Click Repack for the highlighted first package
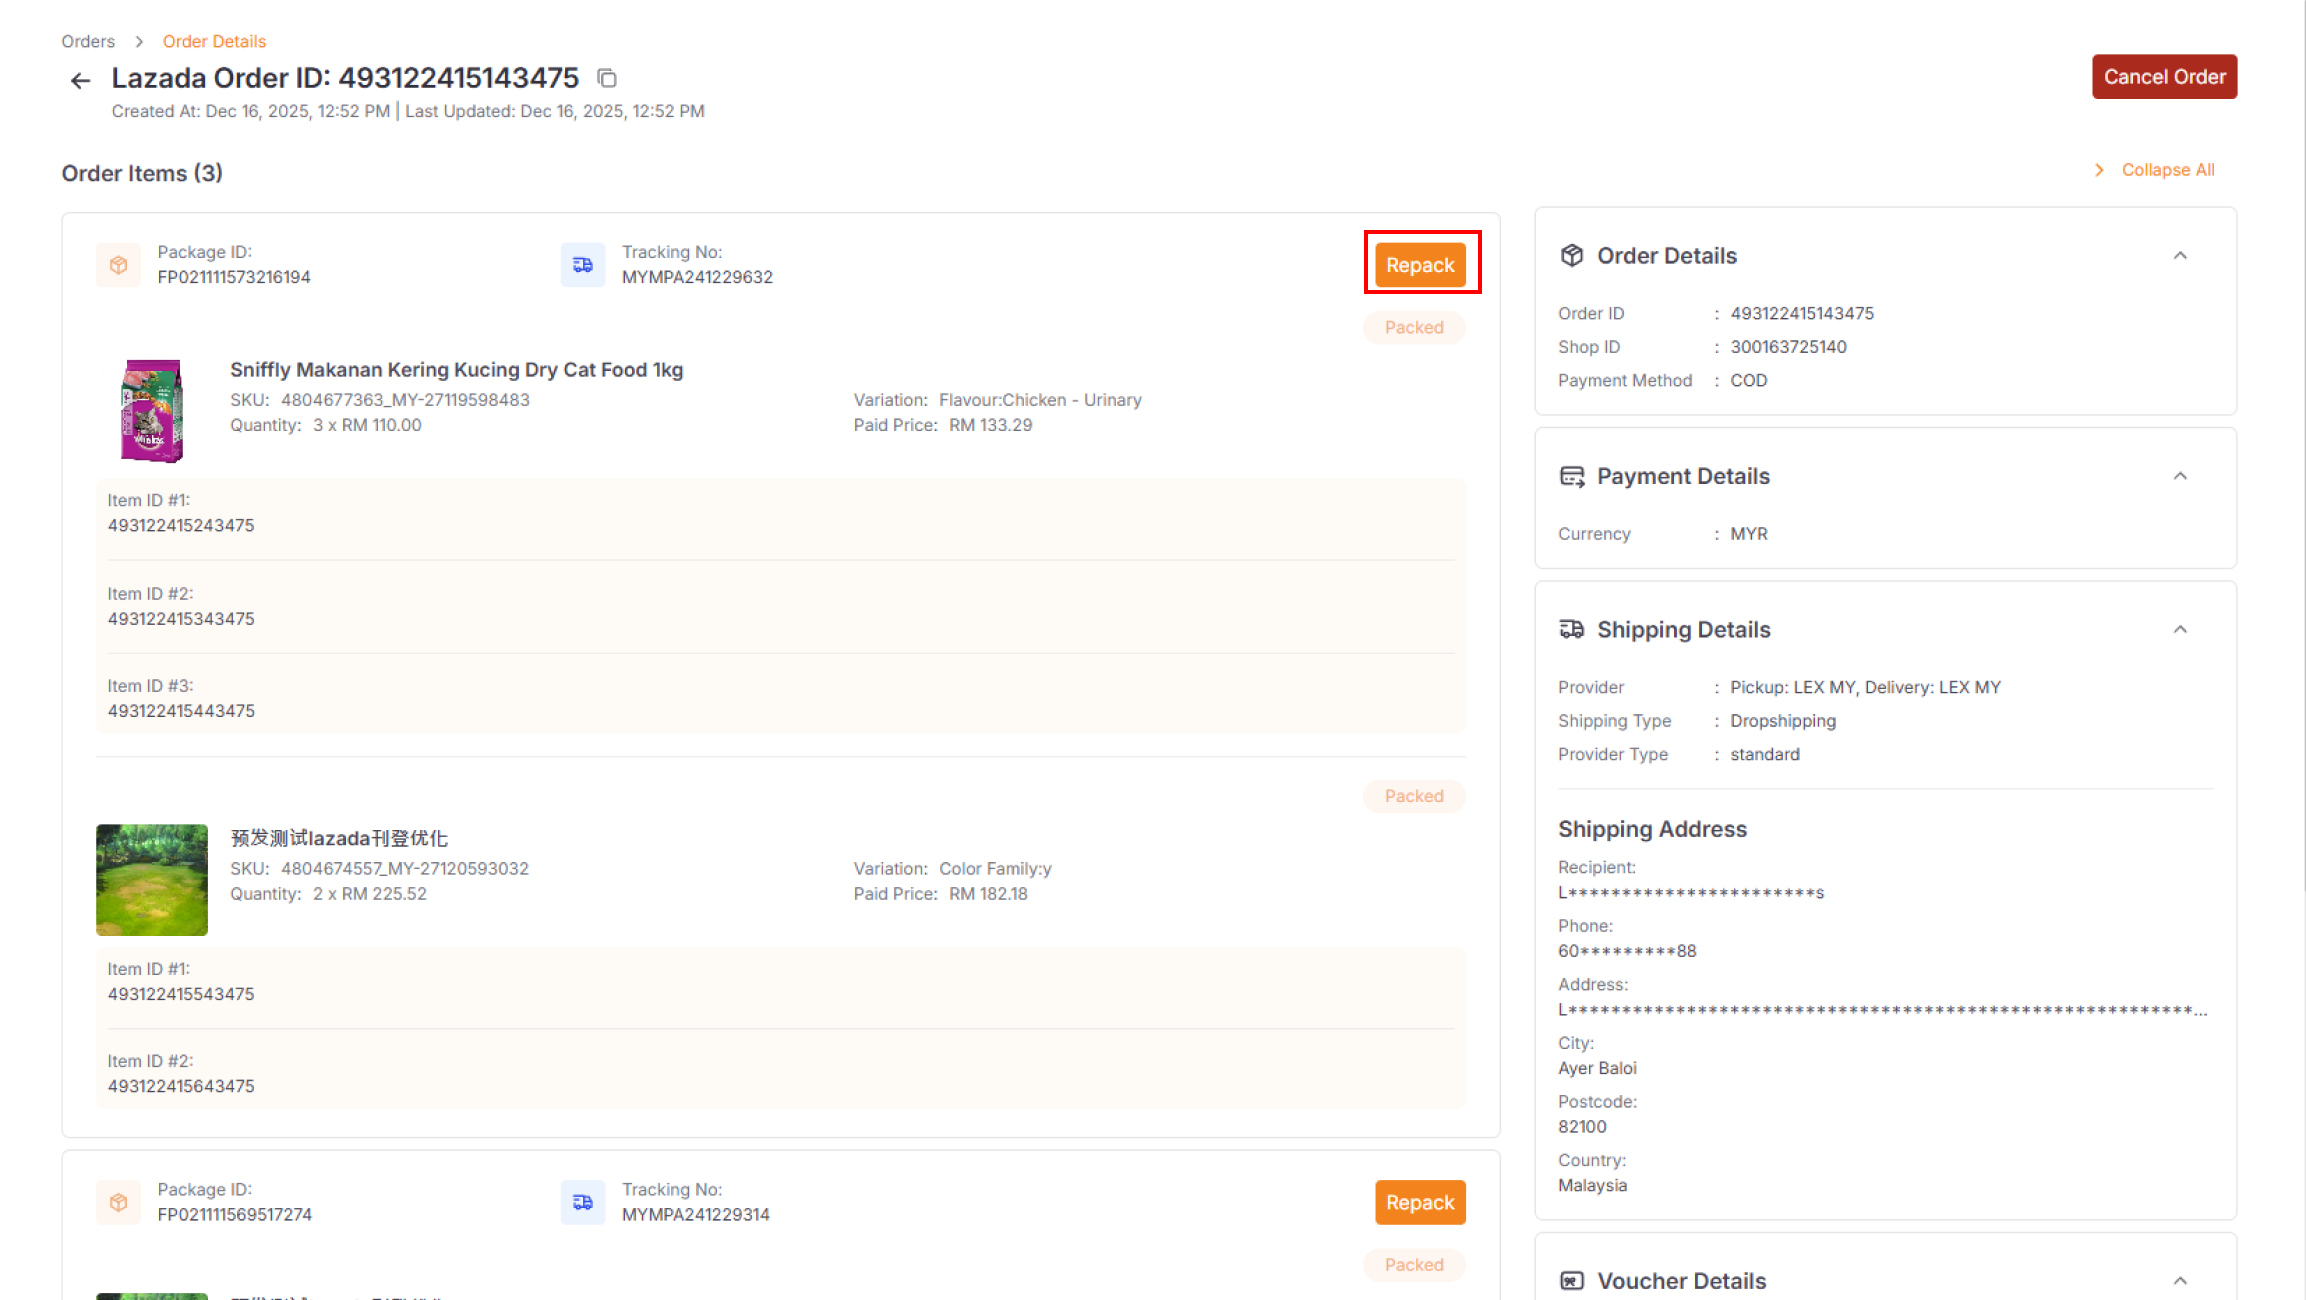Viewport: 2306px width, 1300px height. (x=1420, y=264)
